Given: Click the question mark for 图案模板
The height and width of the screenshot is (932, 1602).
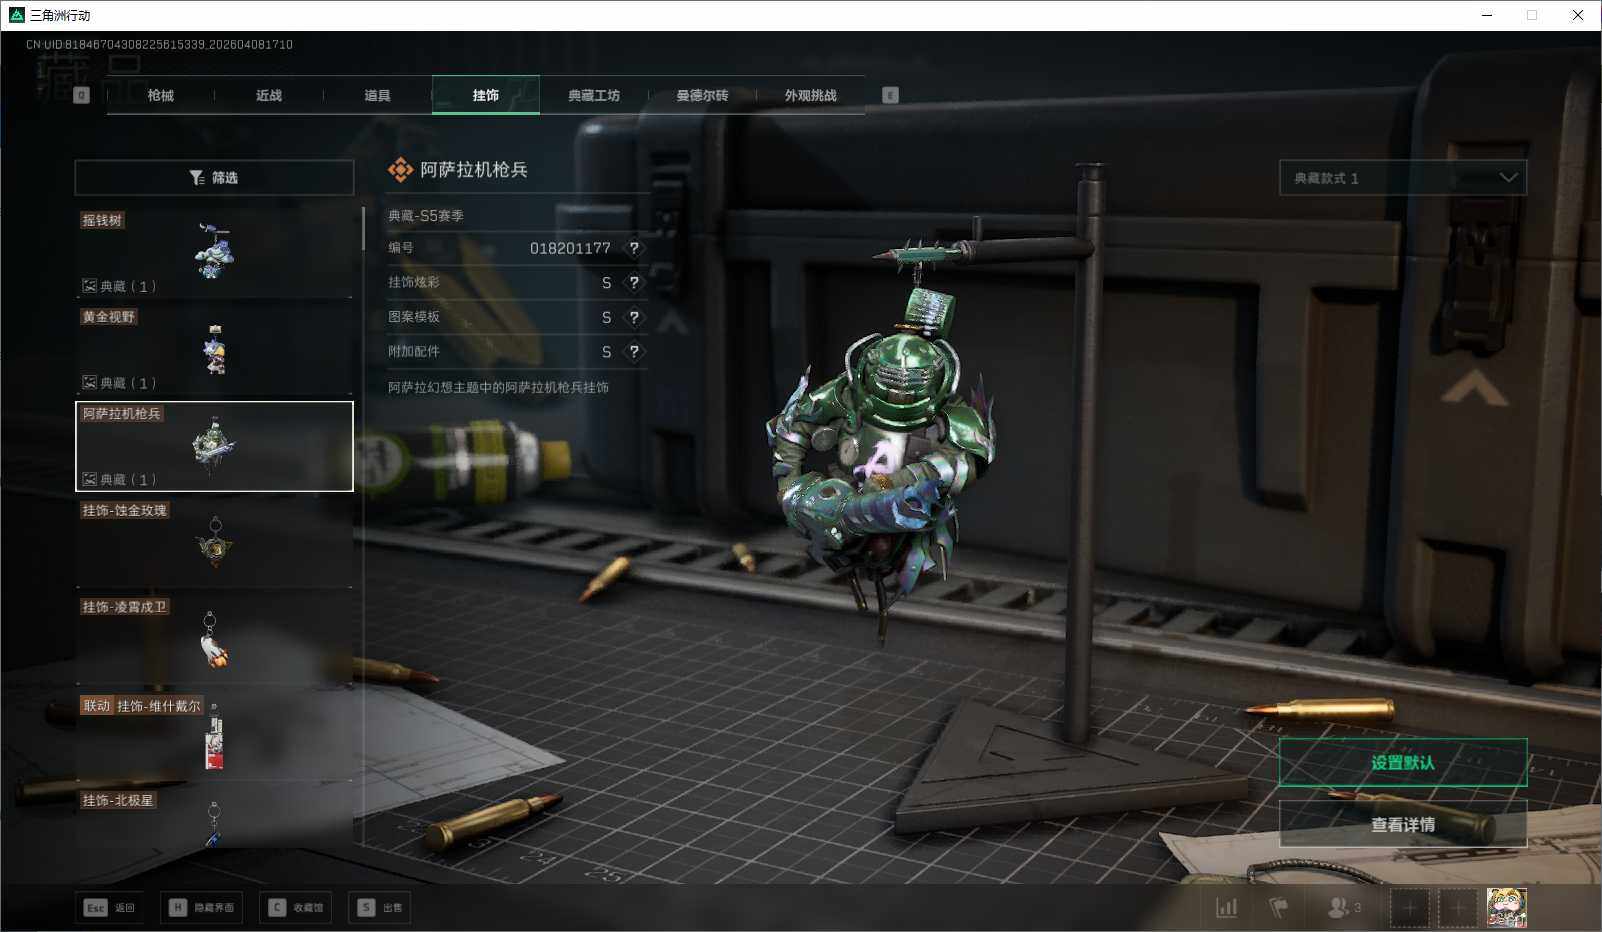Looking at the screenshot, I should coord(634,317).
